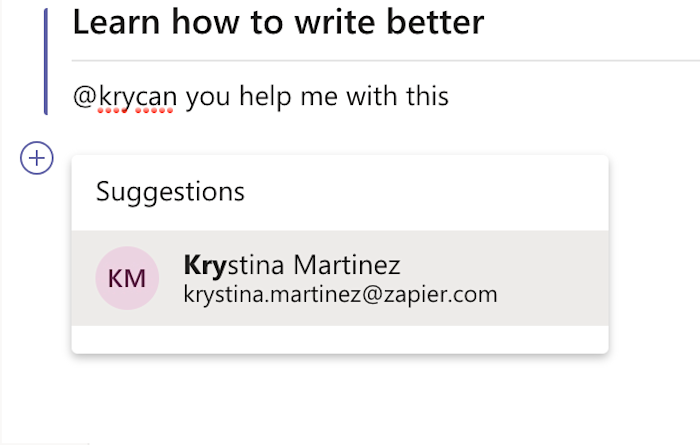Click the word "better" in the title
The width and height of the screenshot is (700, 445).
[435, 22]
